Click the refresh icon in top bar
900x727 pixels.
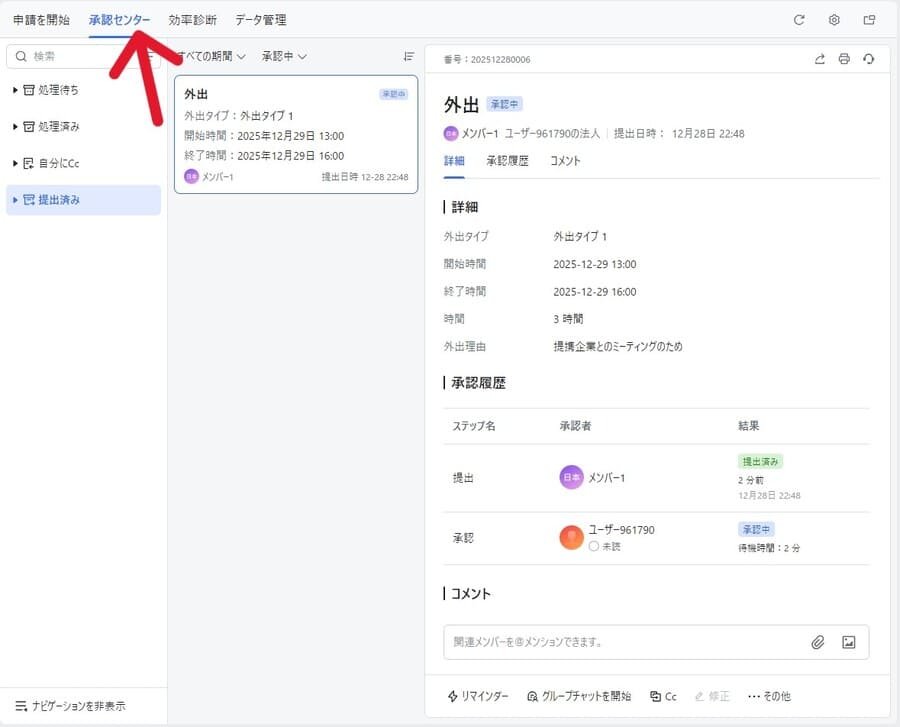click(799, 20)
